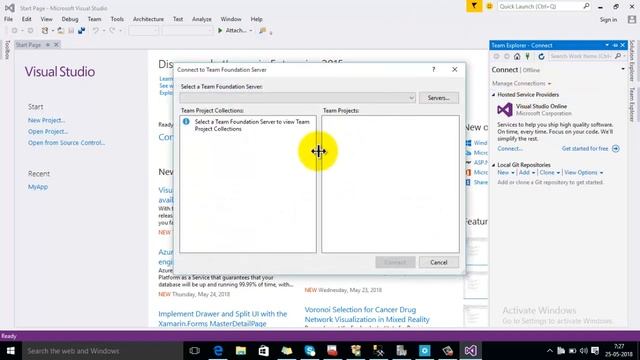Open the Toolbox side tab
The image size is (640, 360).
tap(7, 50)
